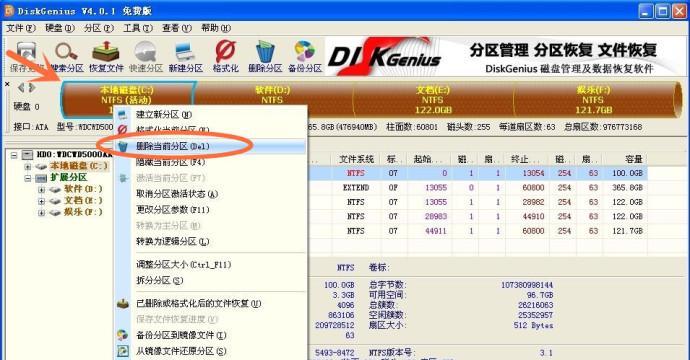690x360 pixels.
Task: Expand the 娱乐(F:) tree node
Action: pos(41,213)
